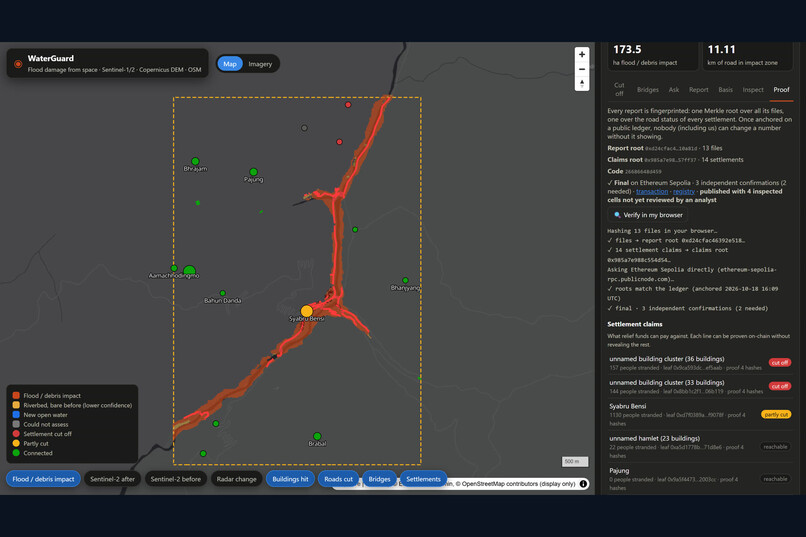Click the gray could-not-assess marker

click(304, 128)
